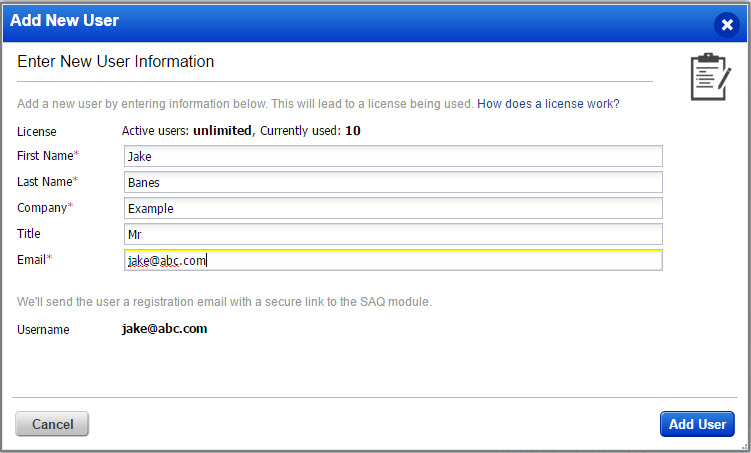Select the Last Name field containing Banes

pos(393,182)
